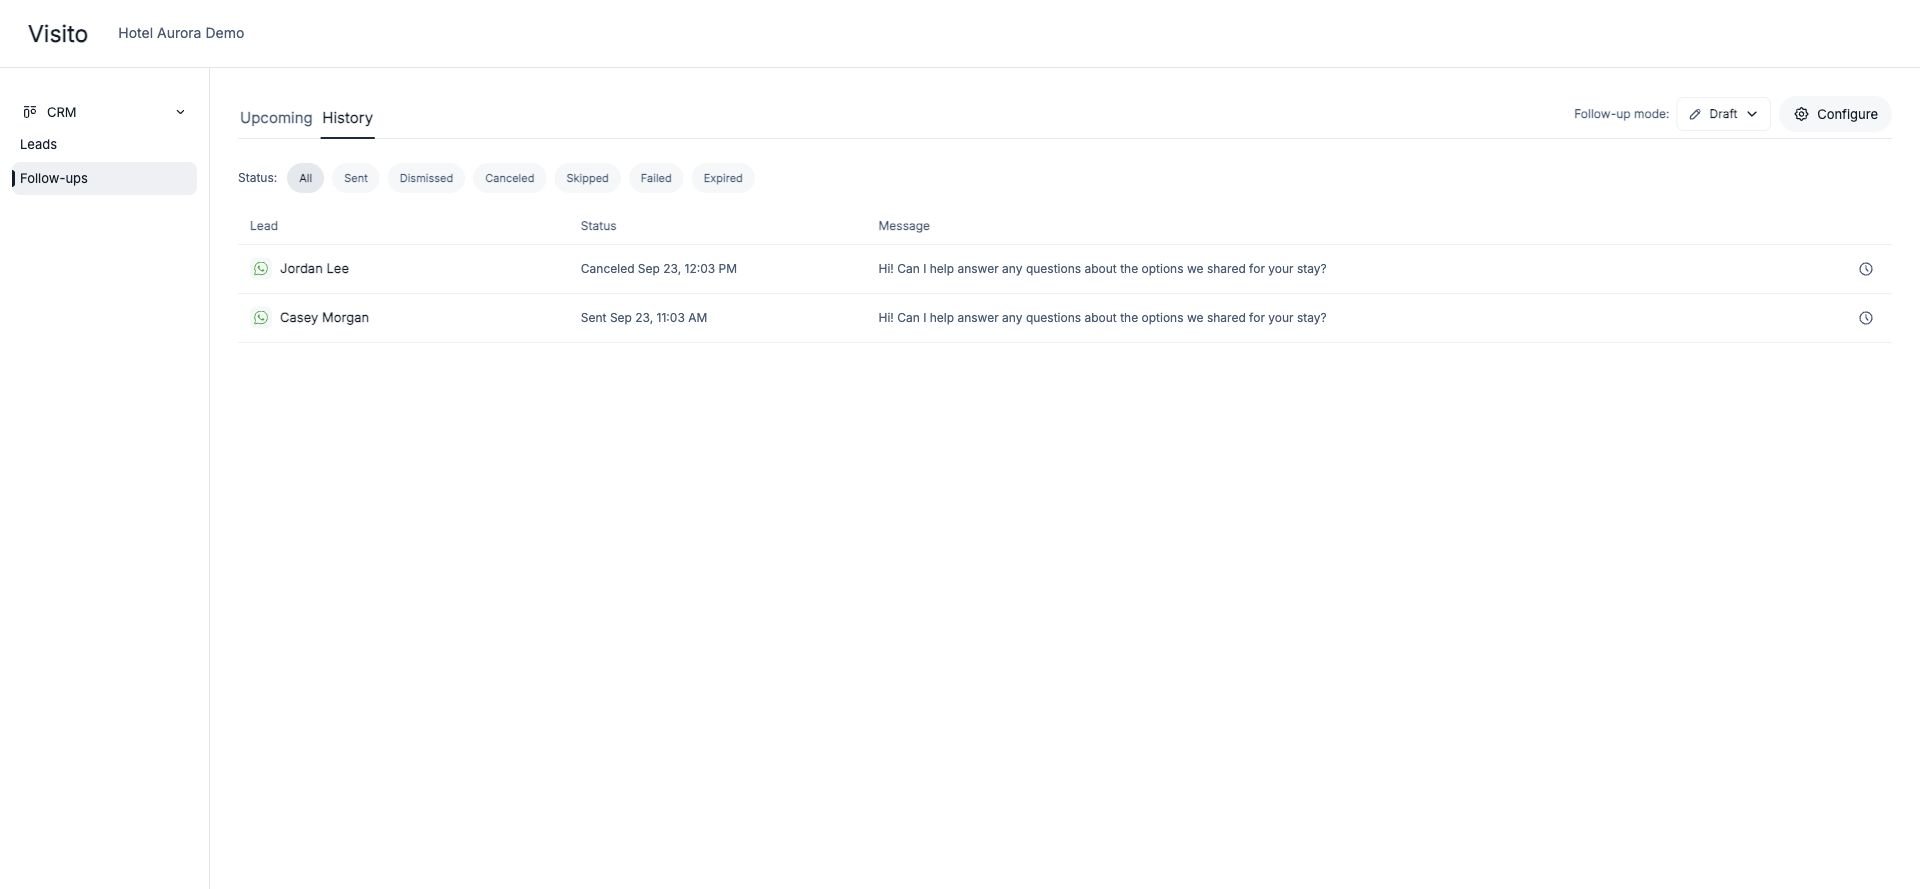
Task: Select the Casey Morgan lead name
Action: click(x=324, y=318)
